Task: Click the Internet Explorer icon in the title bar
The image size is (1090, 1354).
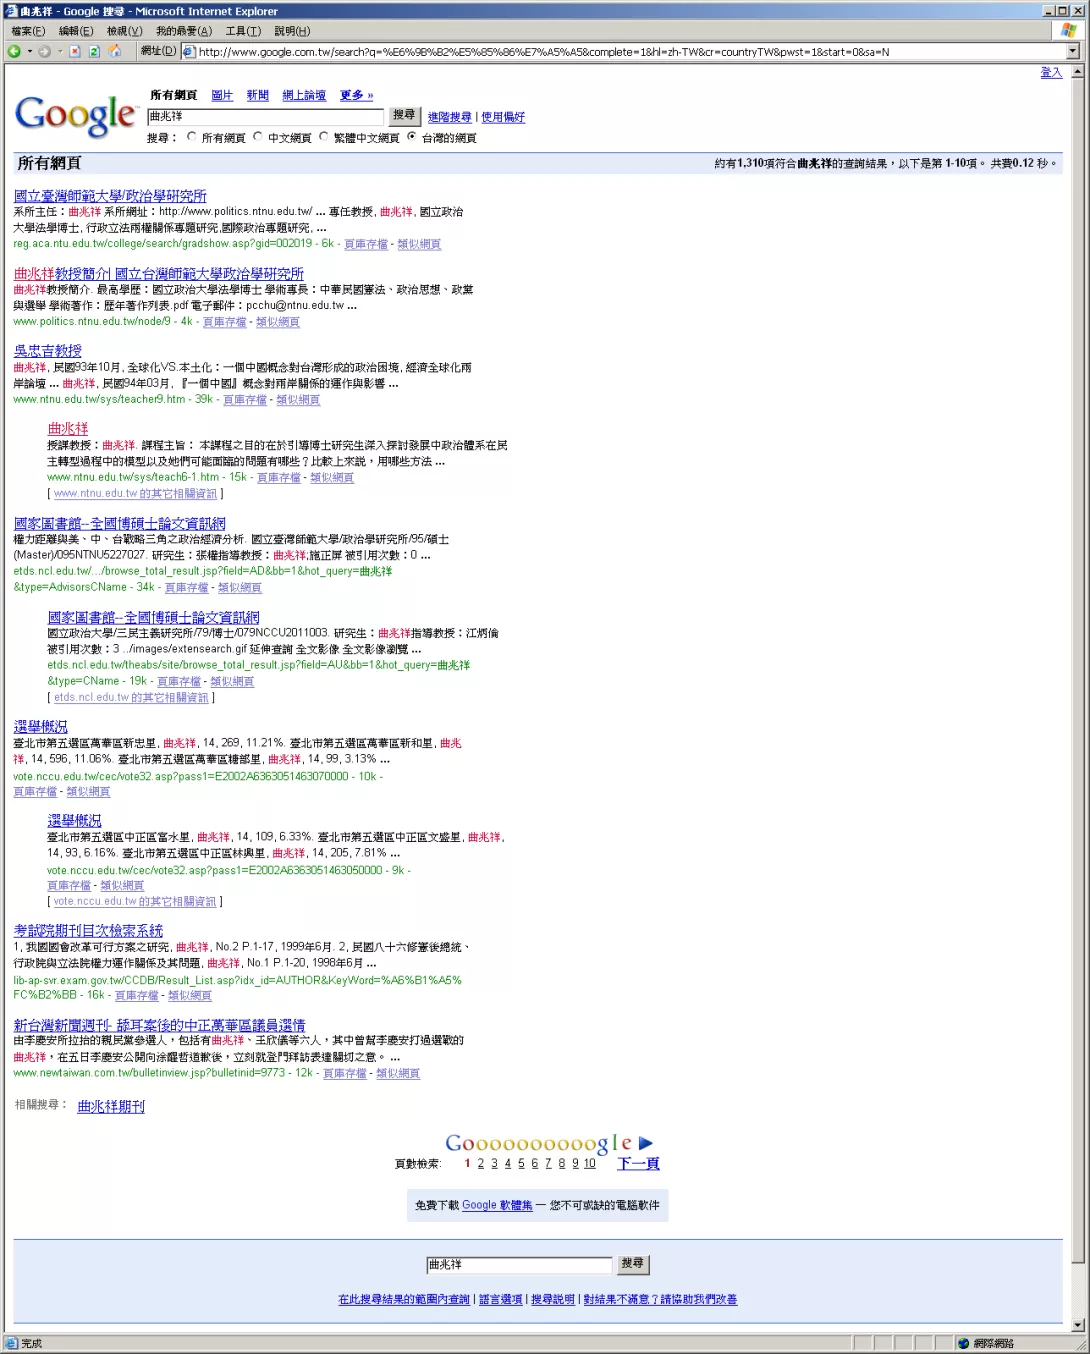Action: pyautogui.click(x=12, y=11)
